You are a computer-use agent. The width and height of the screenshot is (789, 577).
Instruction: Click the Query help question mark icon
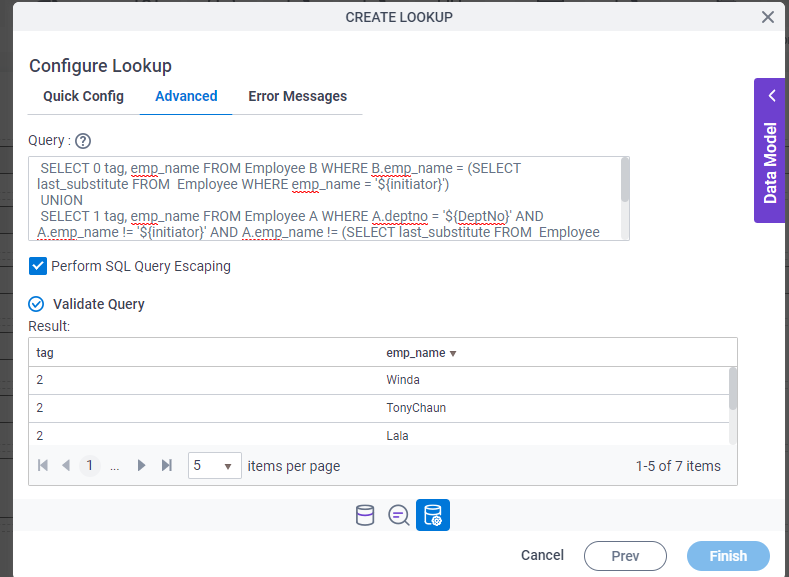coord(83,141)
